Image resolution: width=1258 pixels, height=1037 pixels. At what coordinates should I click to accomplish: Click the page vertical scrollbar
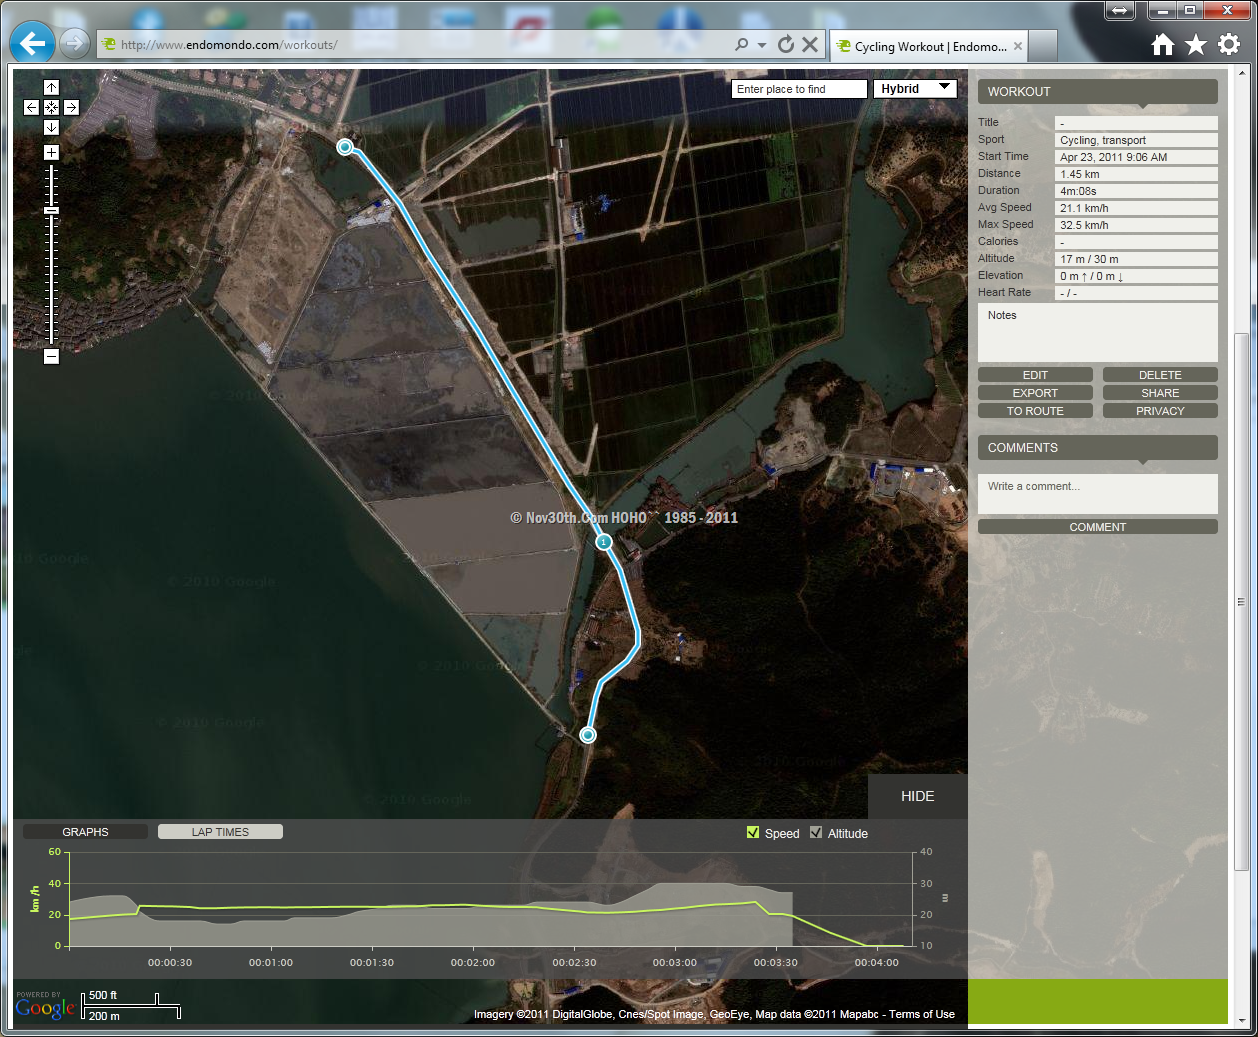pos(1240,600)
